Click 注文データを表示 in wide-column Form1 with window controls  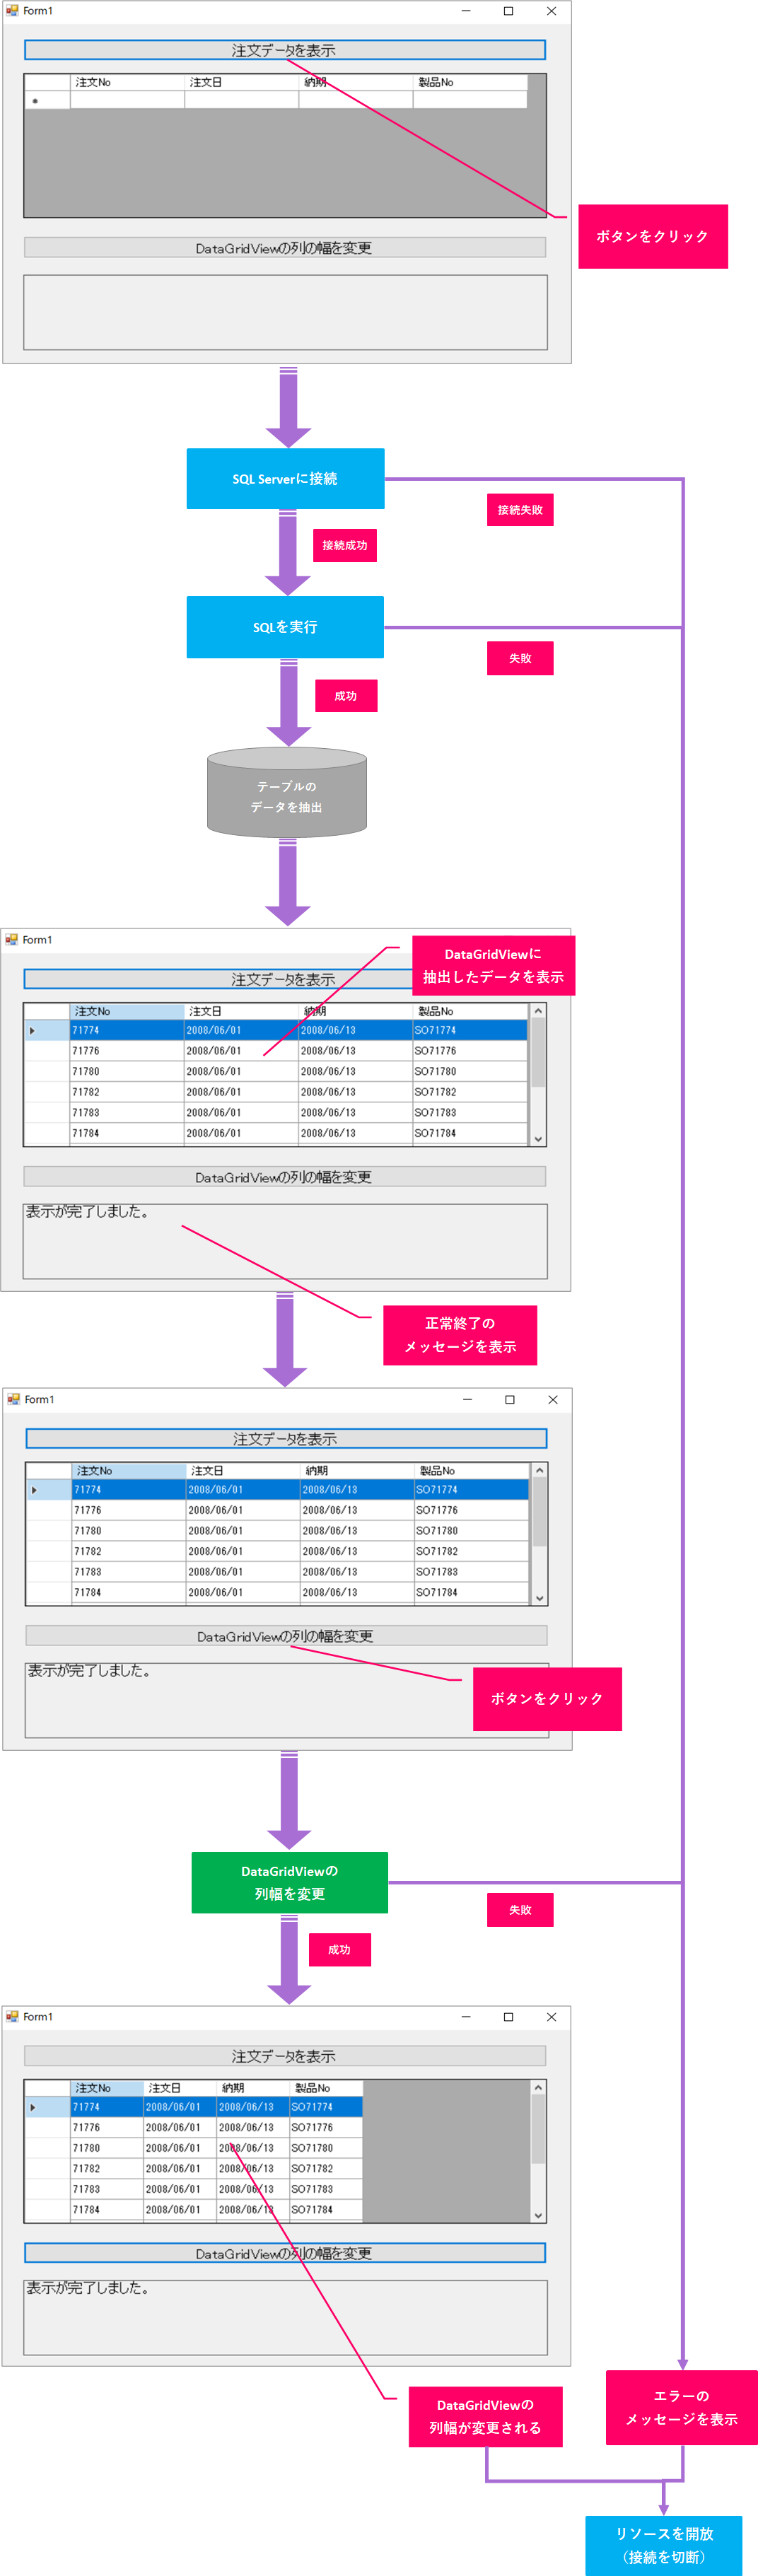pyautogui.click(x=286, y=1438)
